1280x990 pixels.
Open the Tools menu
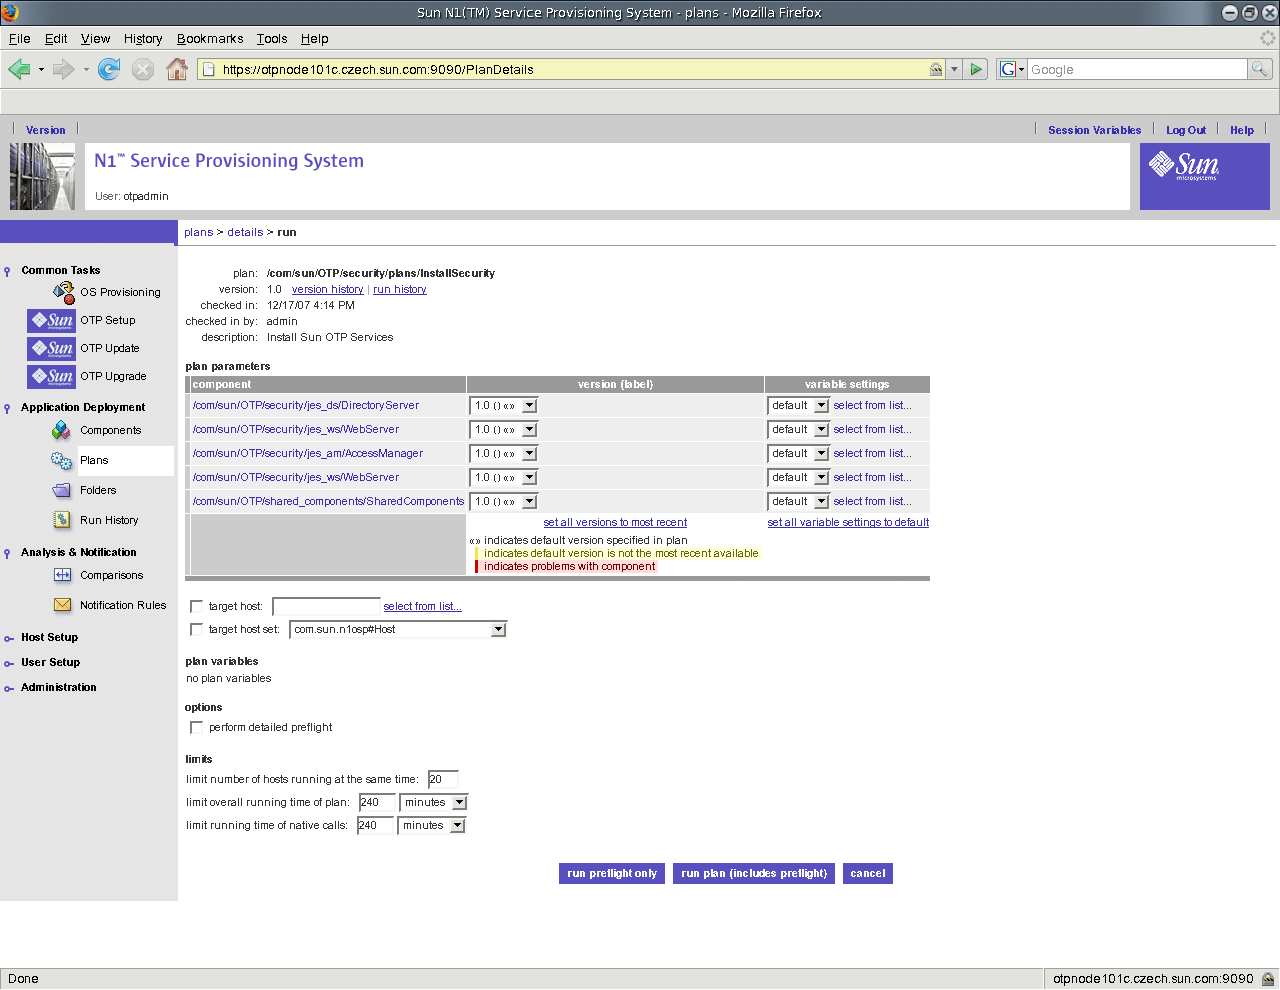point(272,38)
